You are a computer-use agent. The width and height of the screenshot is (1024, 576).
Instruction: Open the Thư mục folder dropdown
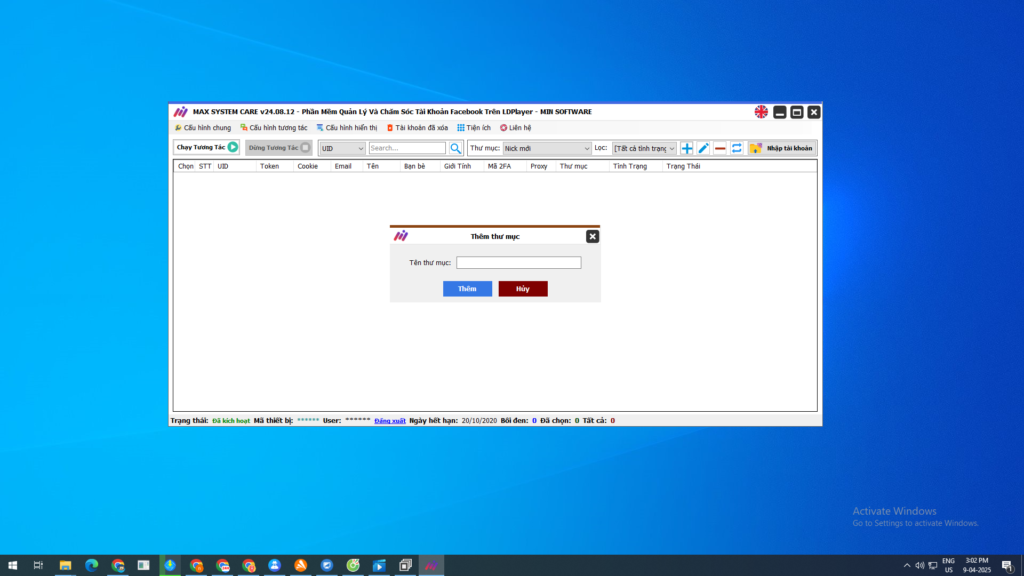point(546,148)
